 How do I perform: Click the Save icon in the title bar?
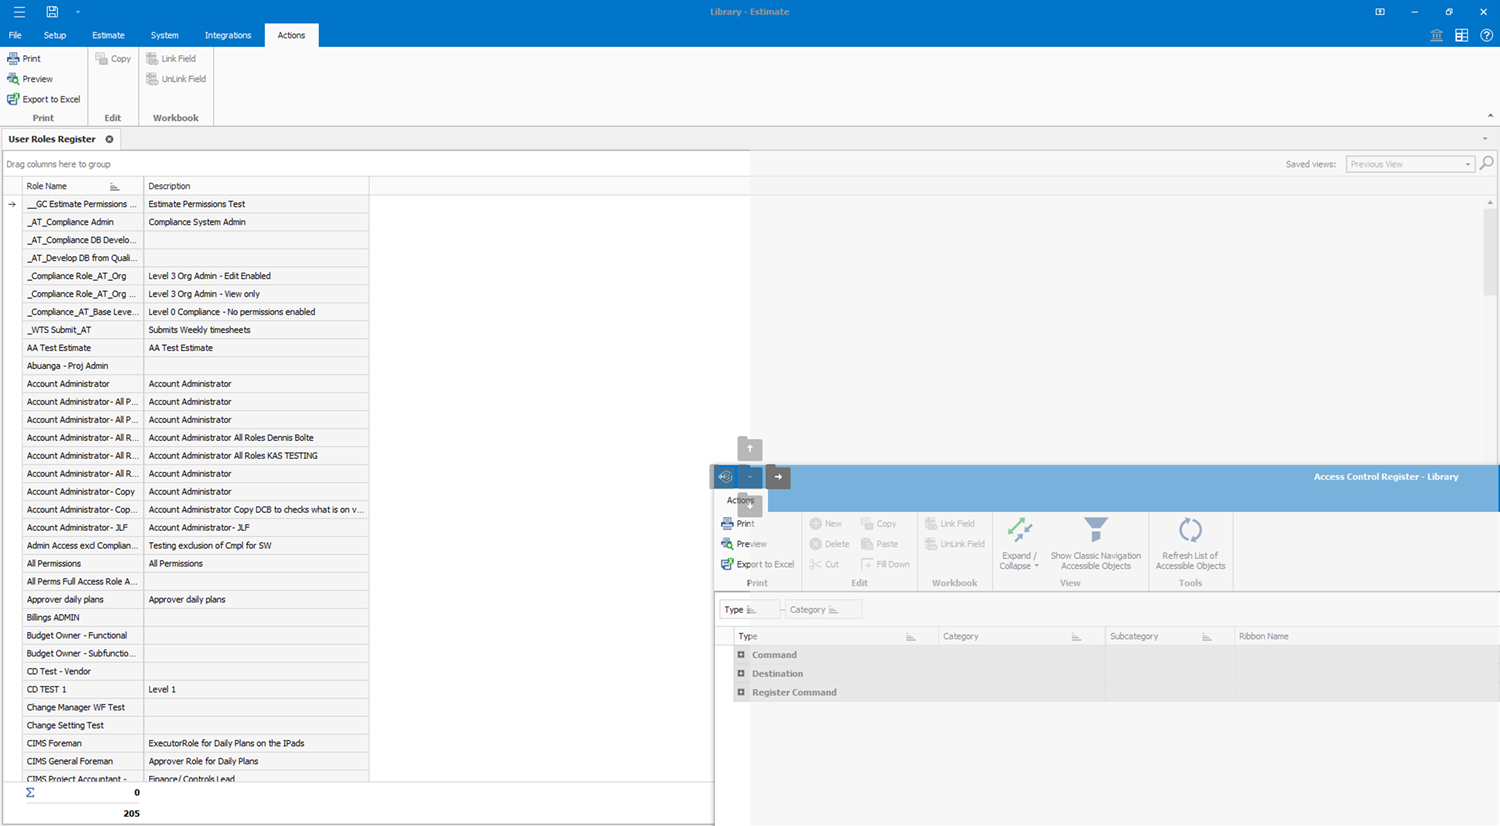[x=52, y=12]
